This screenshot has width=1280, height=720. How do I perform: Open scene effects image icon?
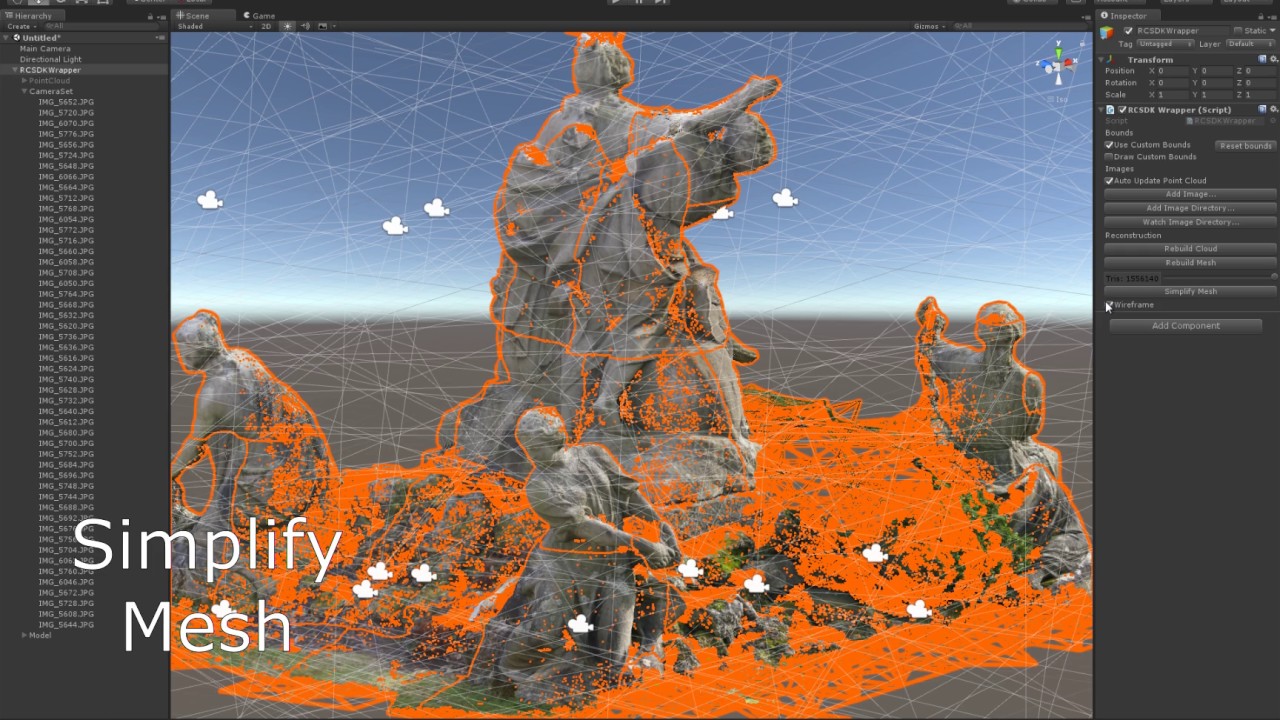(321, 26)
